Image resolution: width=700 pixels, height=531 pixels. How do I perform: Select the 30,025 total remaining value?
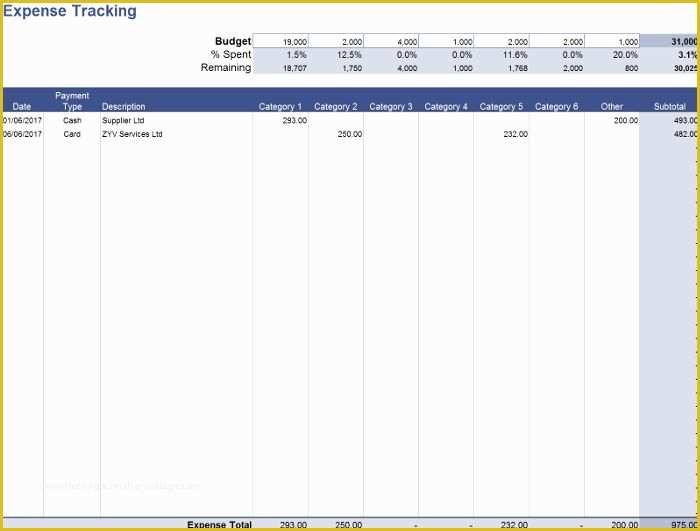click(685, 68)
